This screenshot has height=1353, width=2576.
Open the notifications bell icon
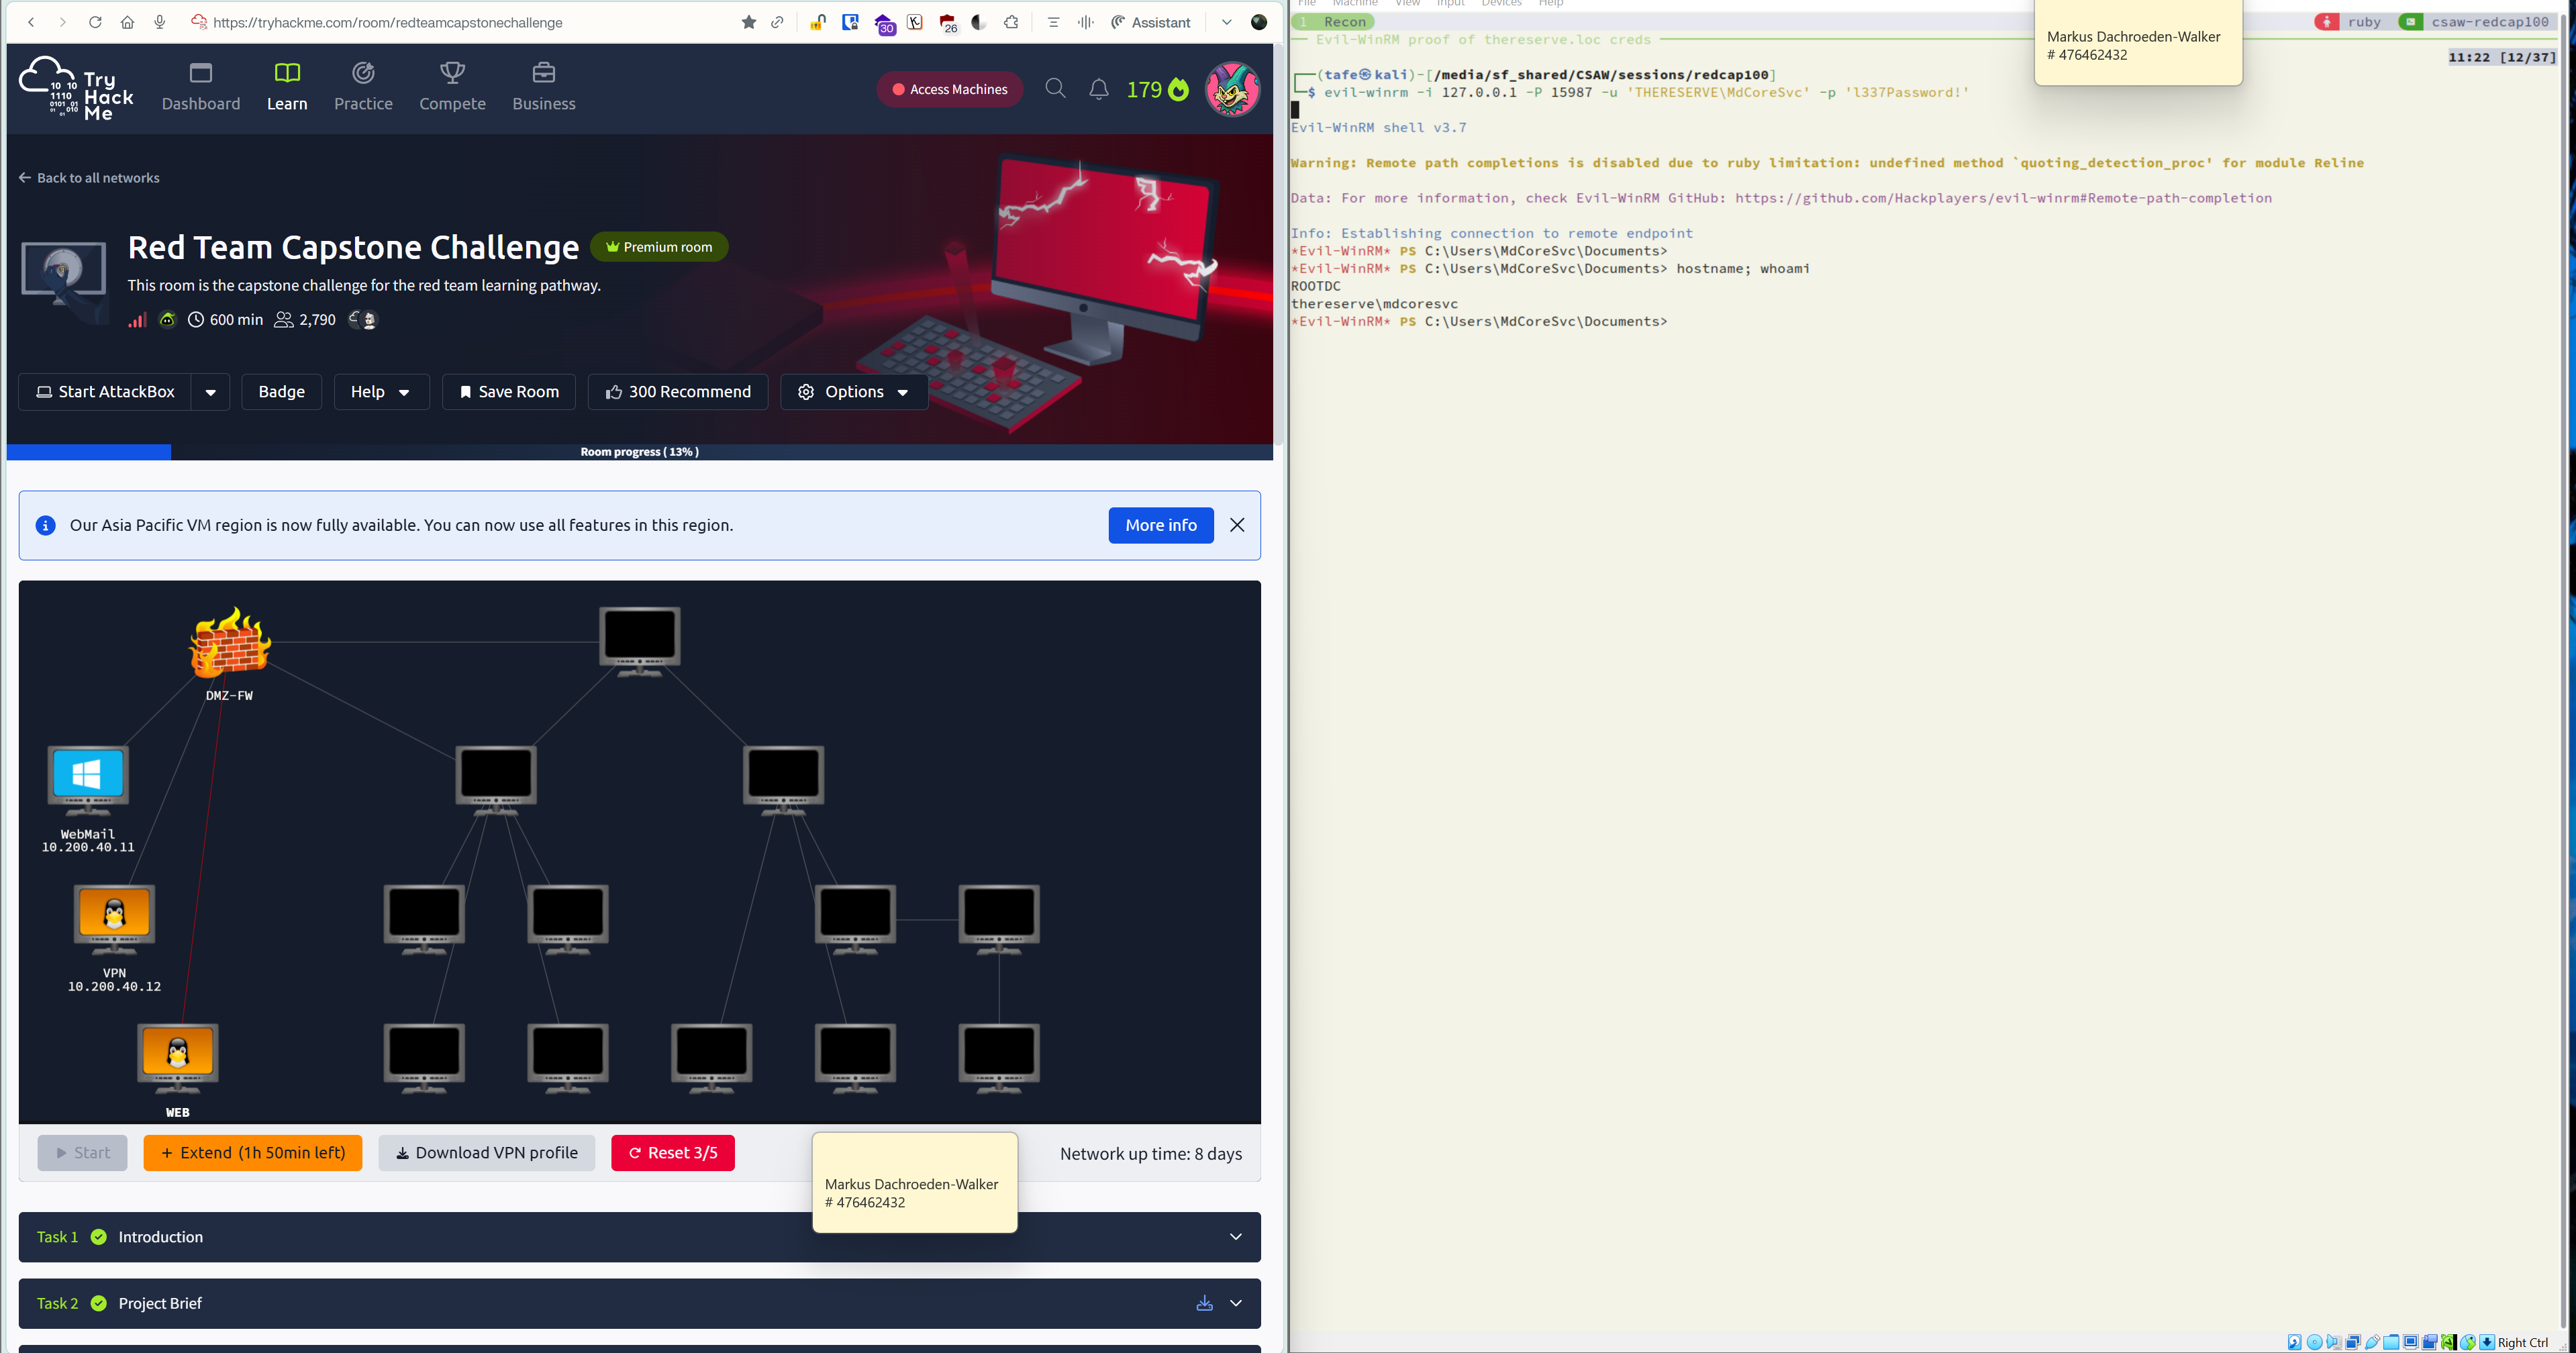pyautogui.click(x=1098, y=89)
